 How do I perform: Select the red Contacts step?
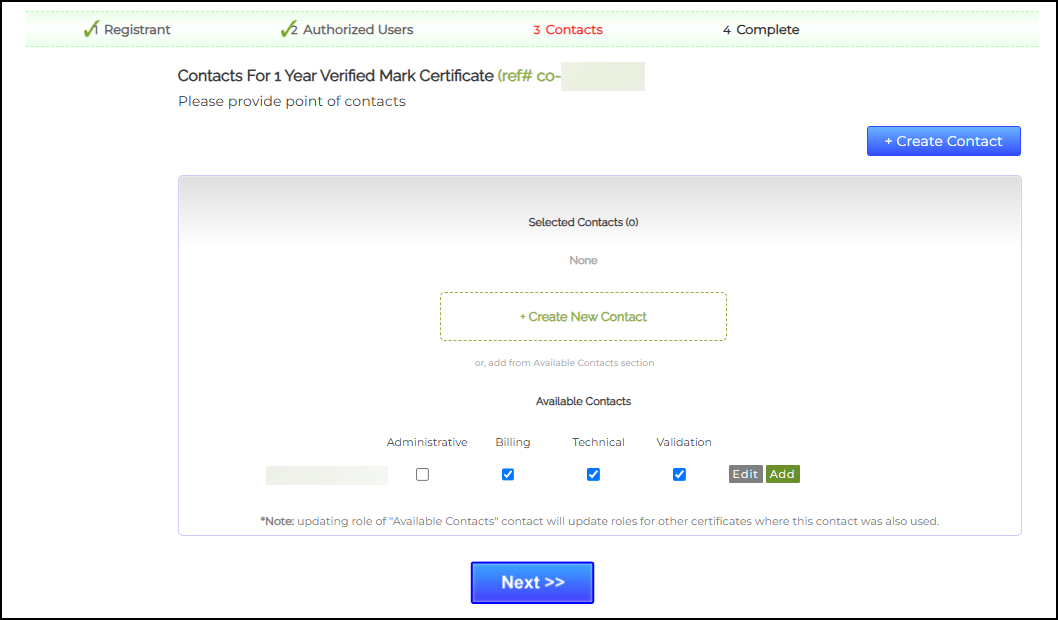[x=567, y=30]
